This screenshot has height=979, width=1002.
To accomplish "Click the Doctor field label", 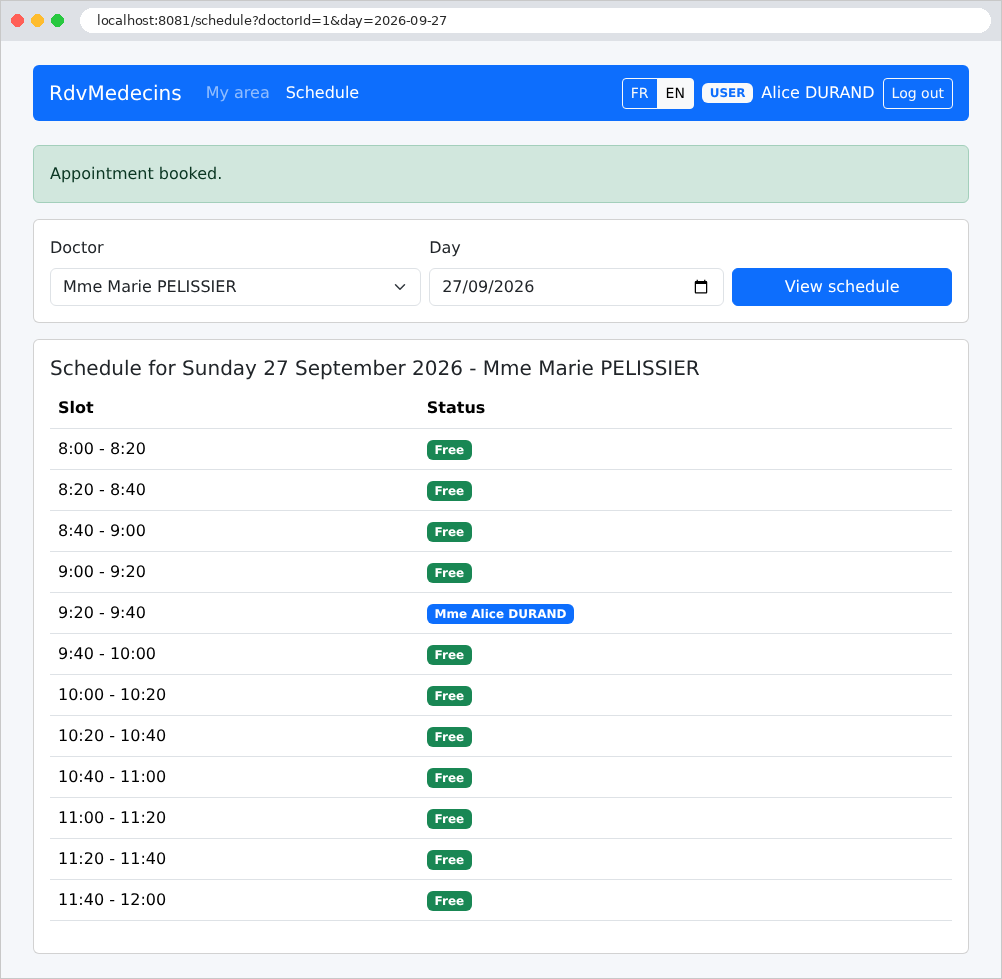I will pyautogui.click(x=77, y=247).
